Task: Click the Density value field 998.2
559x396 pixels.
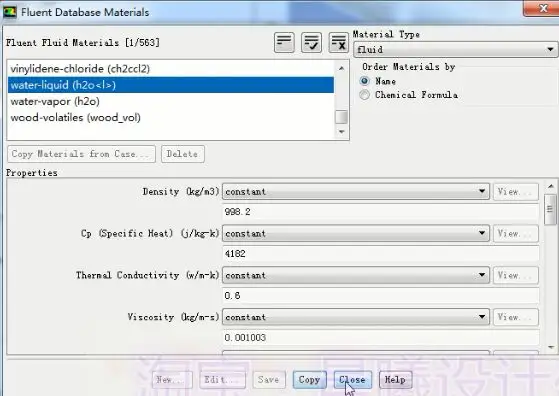Action: [x=380, y=212]
